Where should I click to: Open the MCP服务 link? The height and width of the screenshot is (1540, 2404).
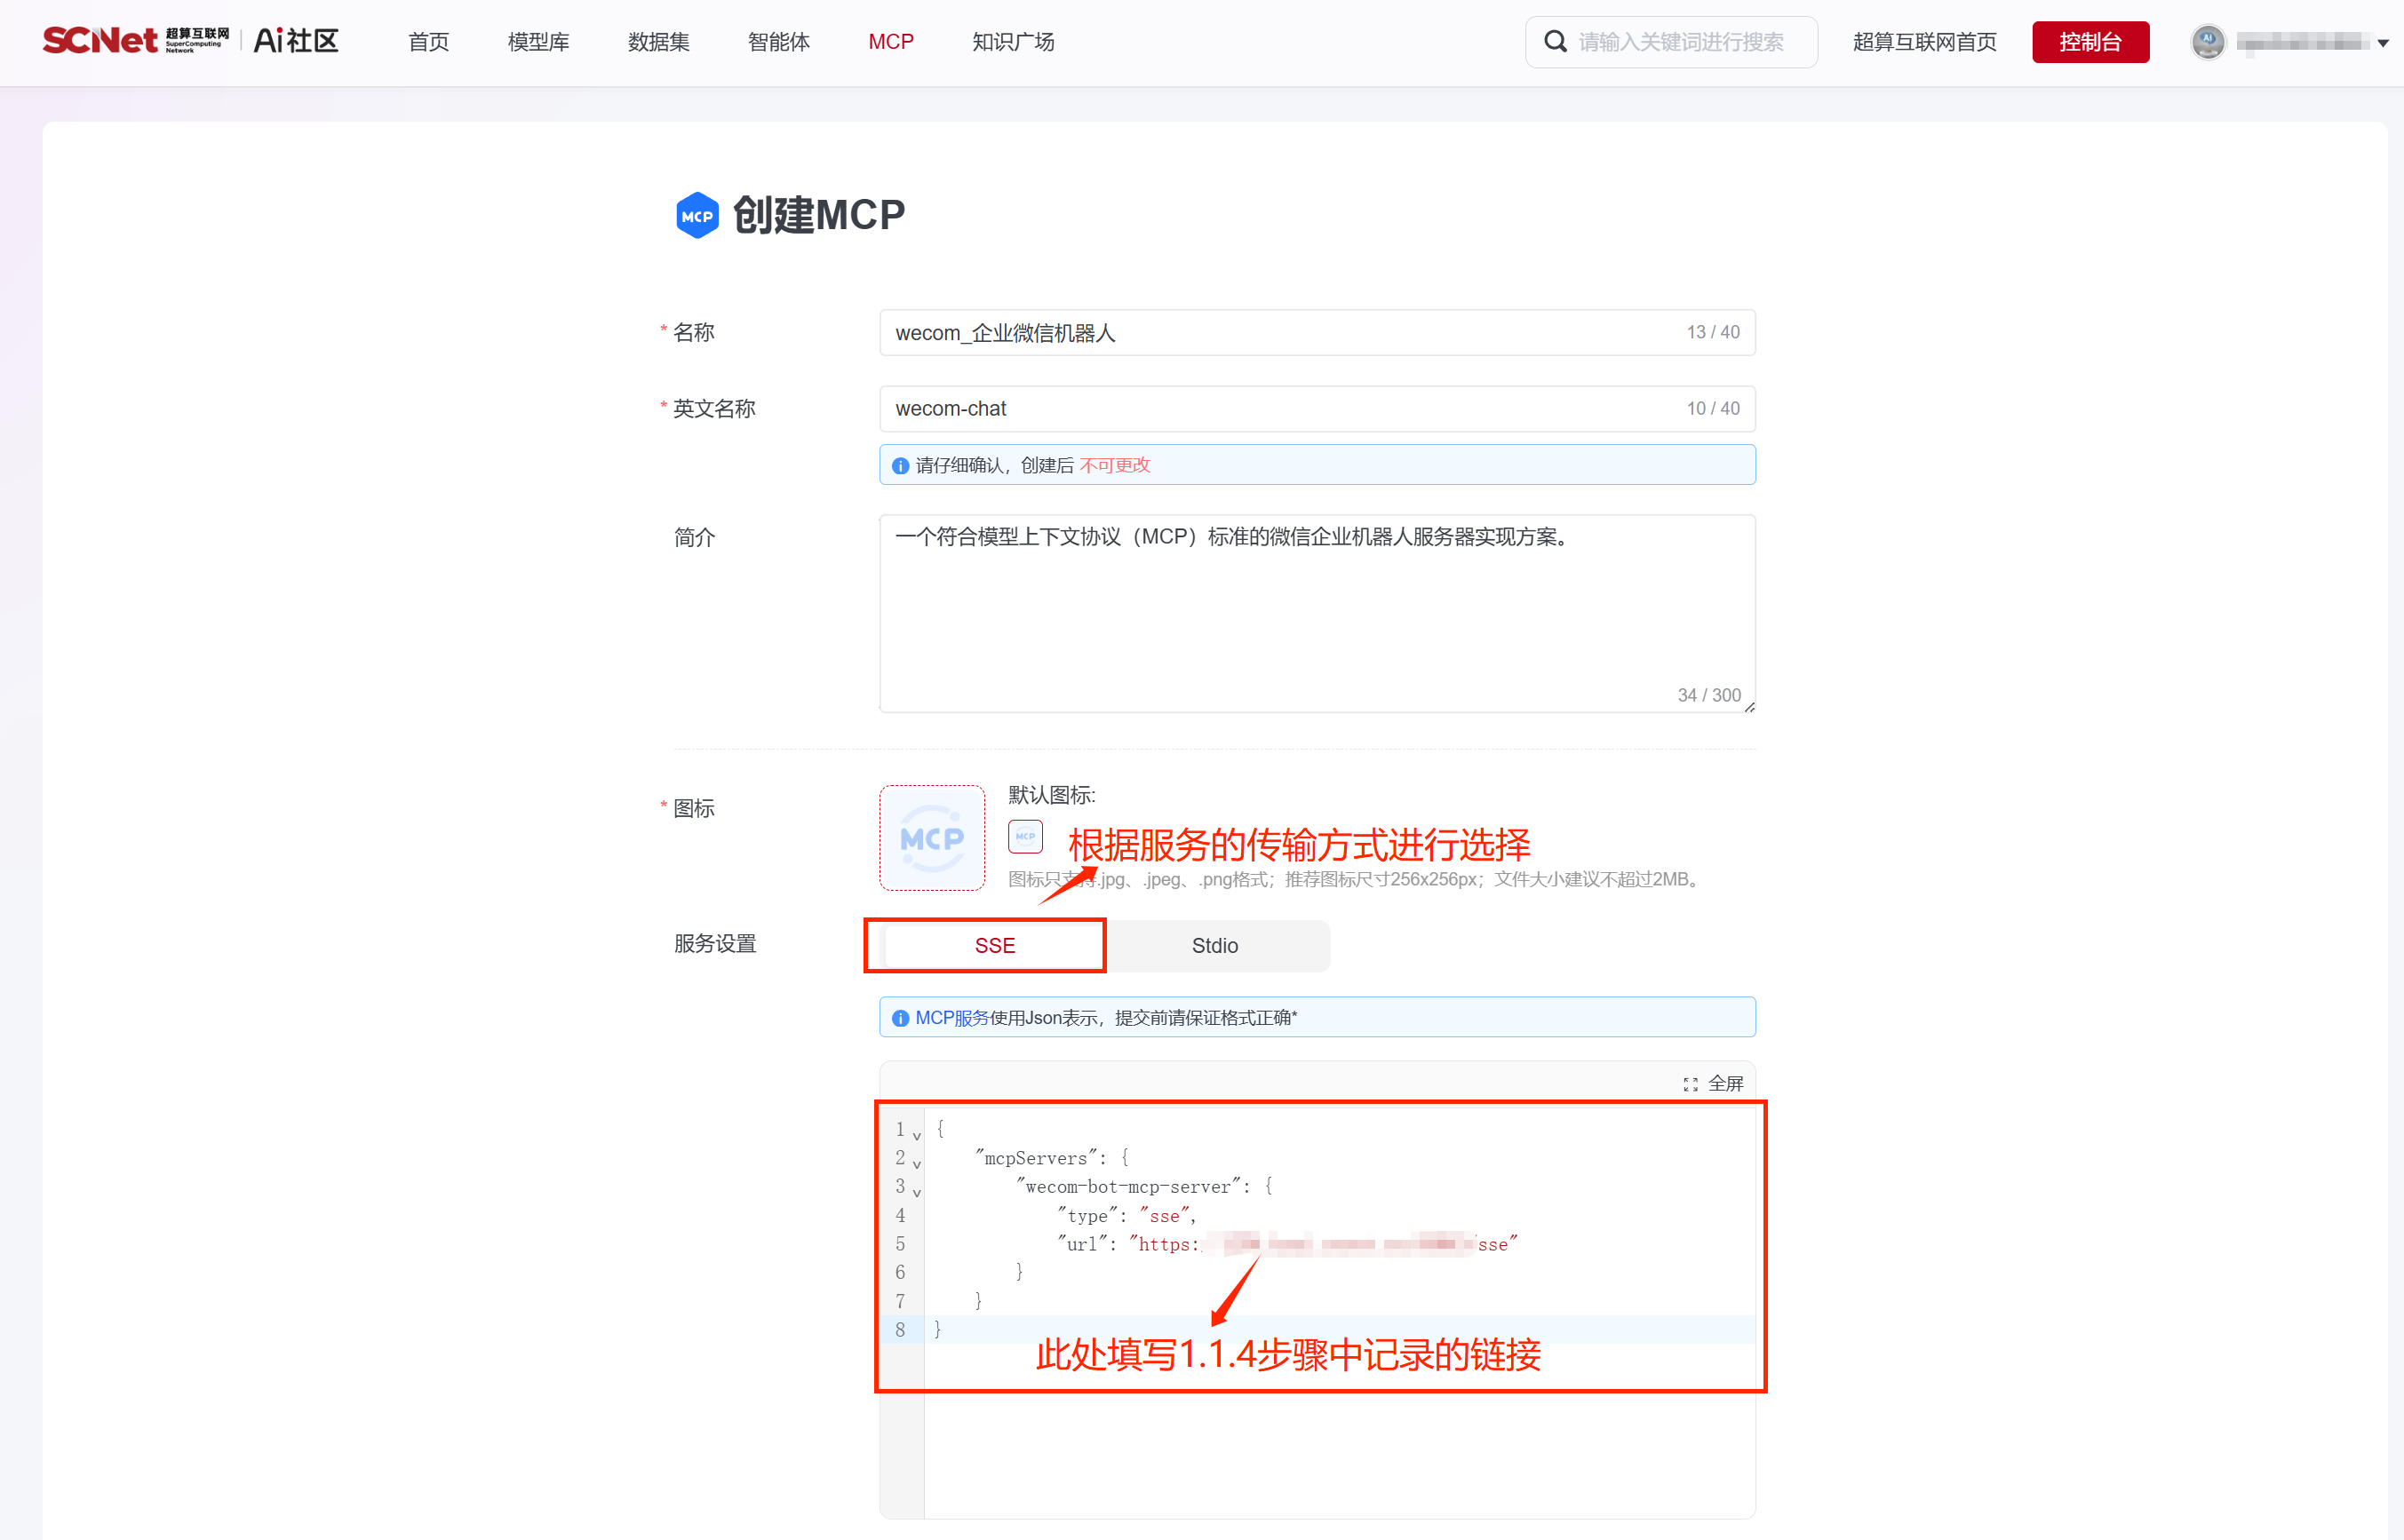coord(951,1017)
